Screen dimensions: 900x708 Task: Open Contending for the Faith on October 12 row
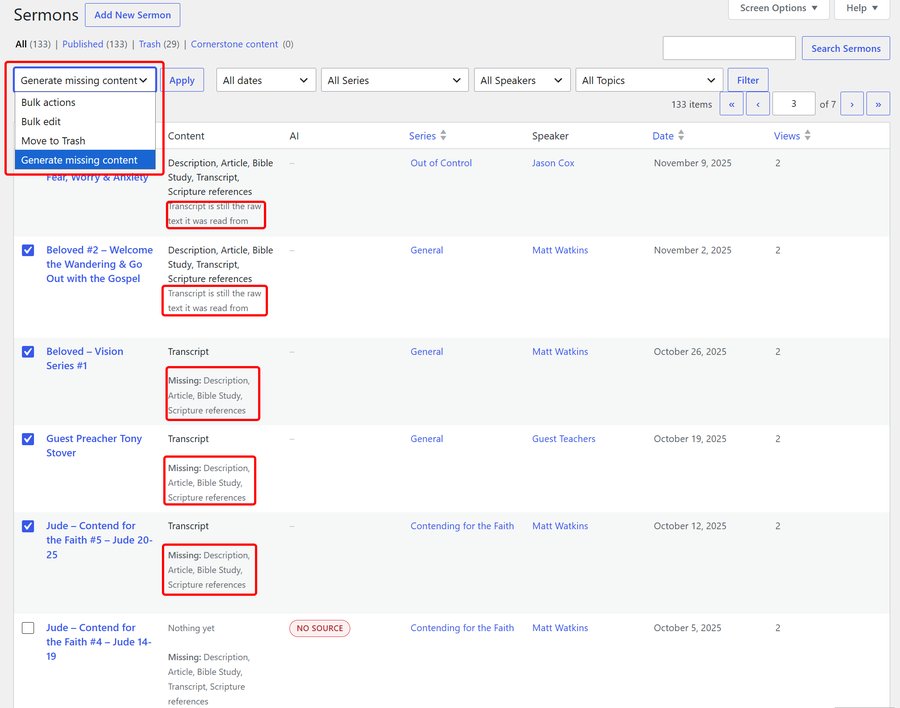click(462, 526)
